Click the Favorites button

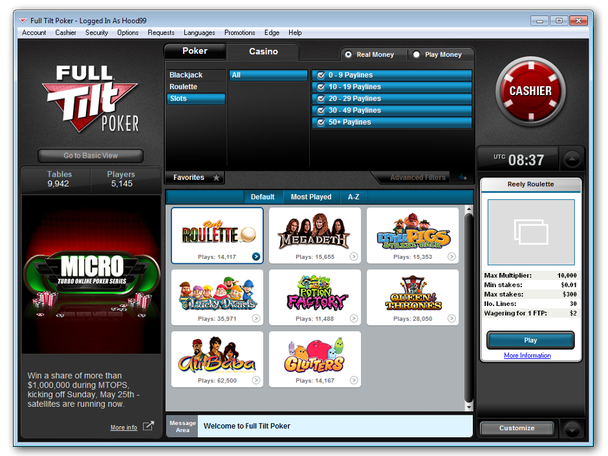195,178
